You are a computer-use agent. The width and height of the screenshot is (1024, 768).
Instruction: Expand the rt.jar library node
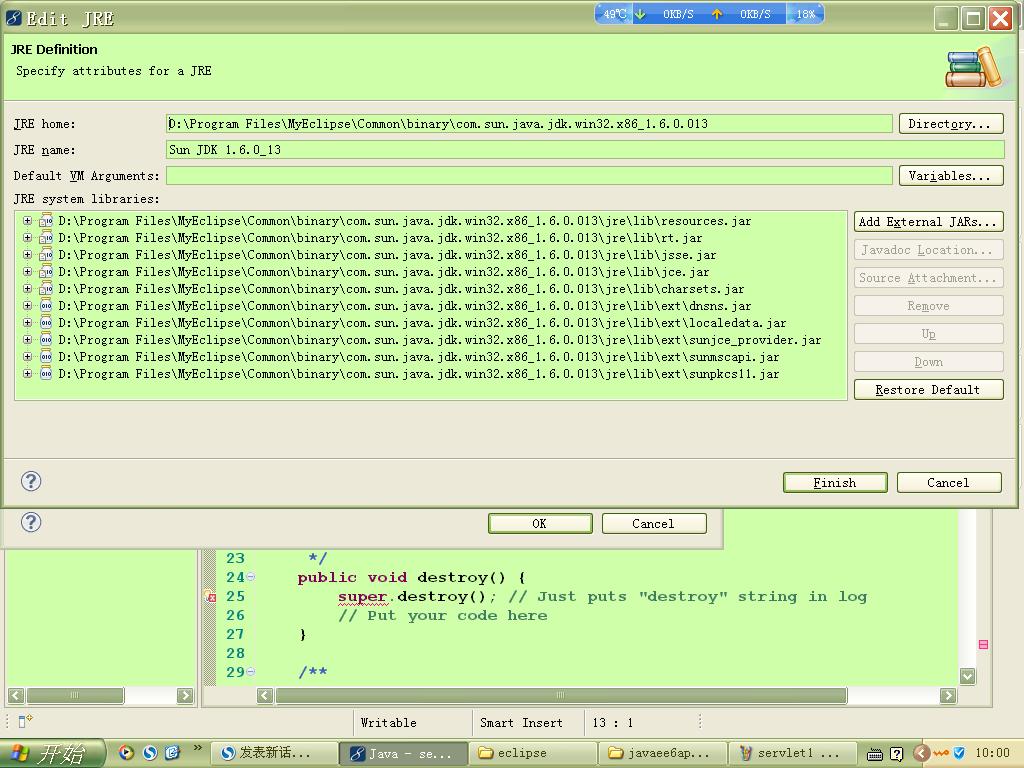point(27,238)
